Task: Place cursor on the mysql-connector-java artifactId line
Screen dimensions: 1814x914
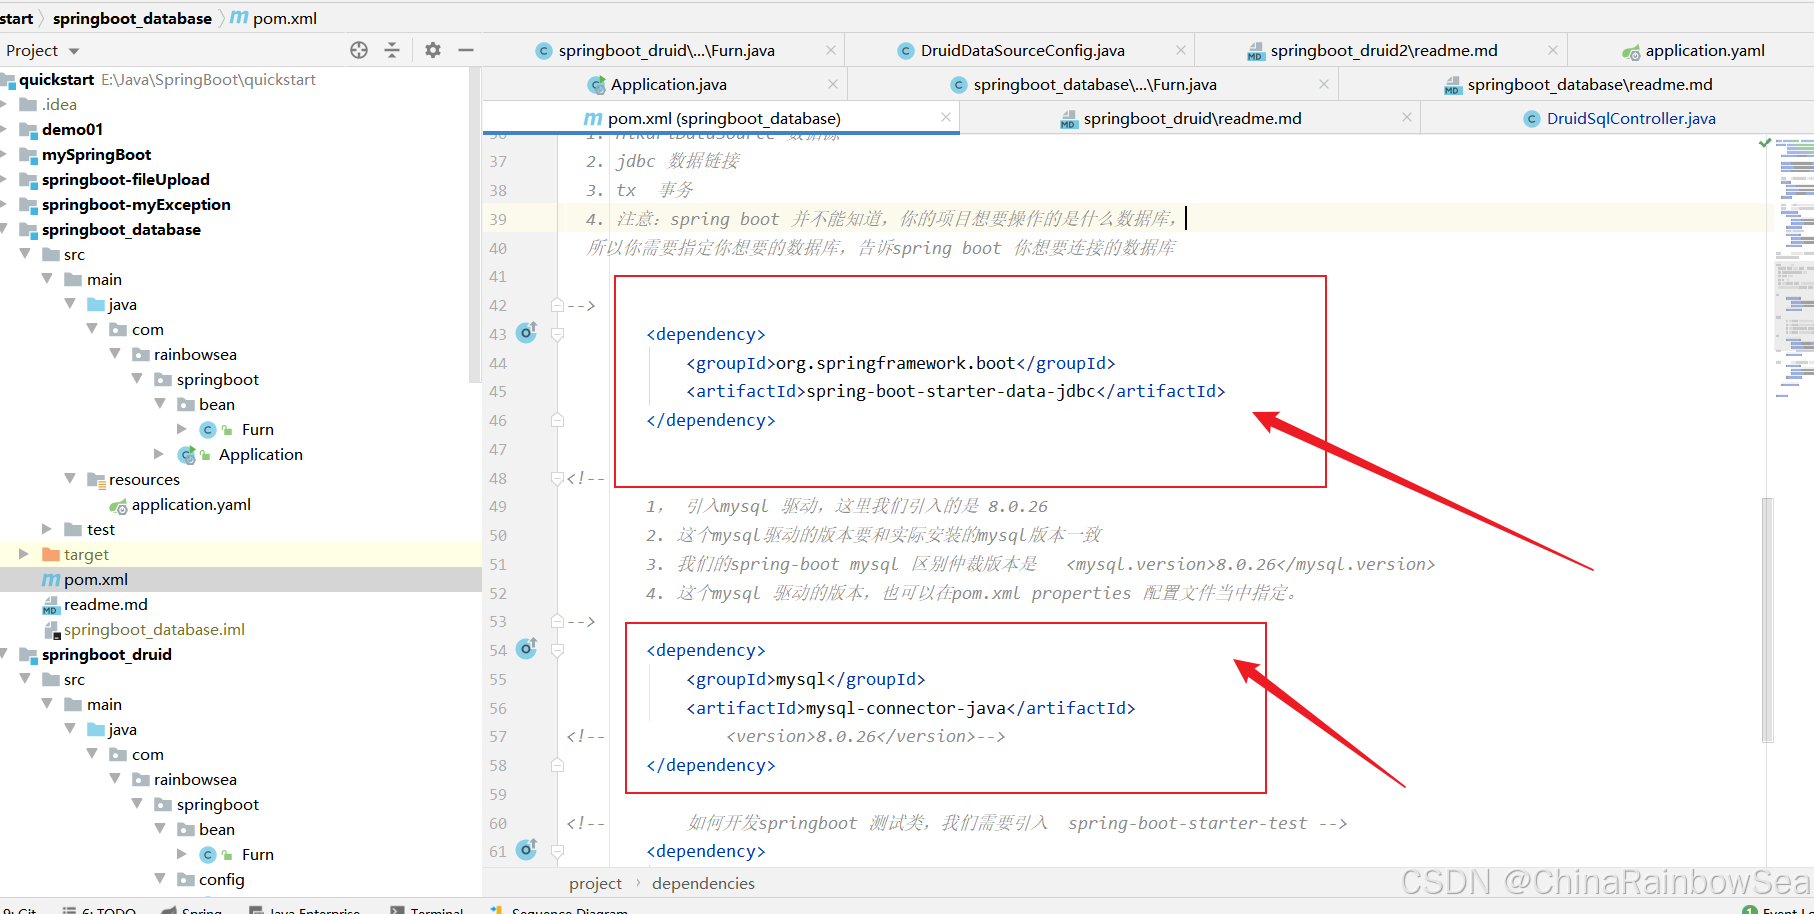Action: 910,708
